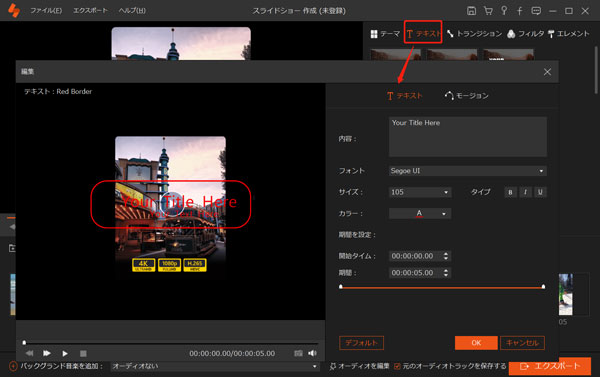
Task: Click the キャンセル button
Action: [522, 343]
